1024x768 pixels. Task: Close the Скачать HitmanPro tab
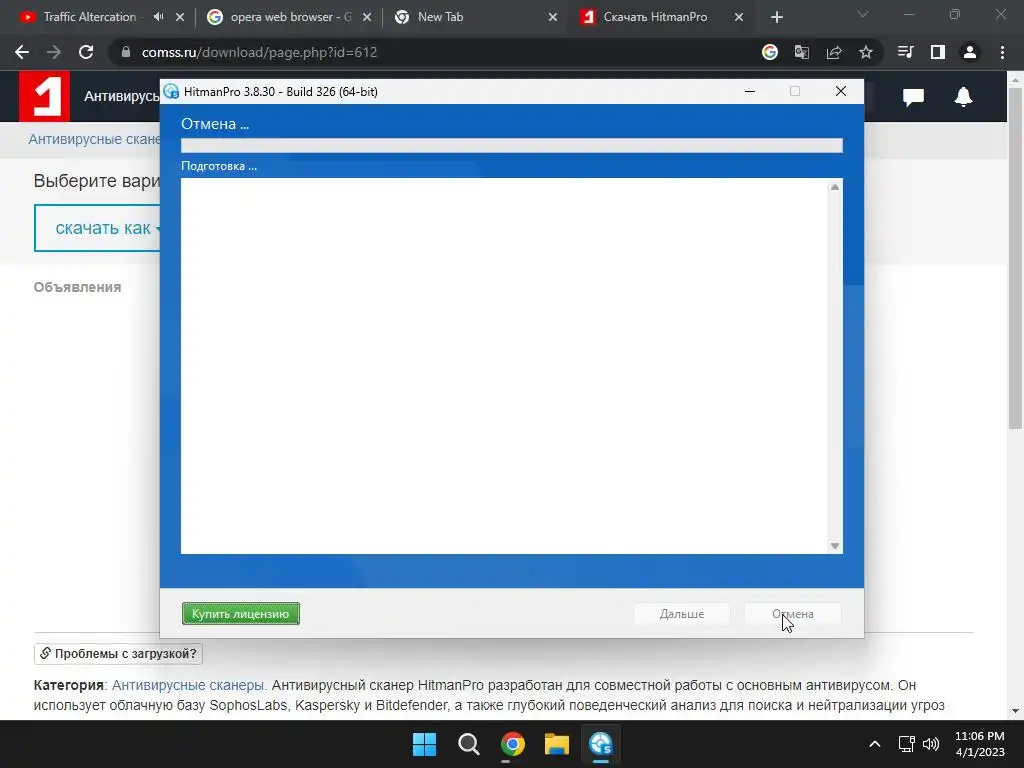click(739, 17)
